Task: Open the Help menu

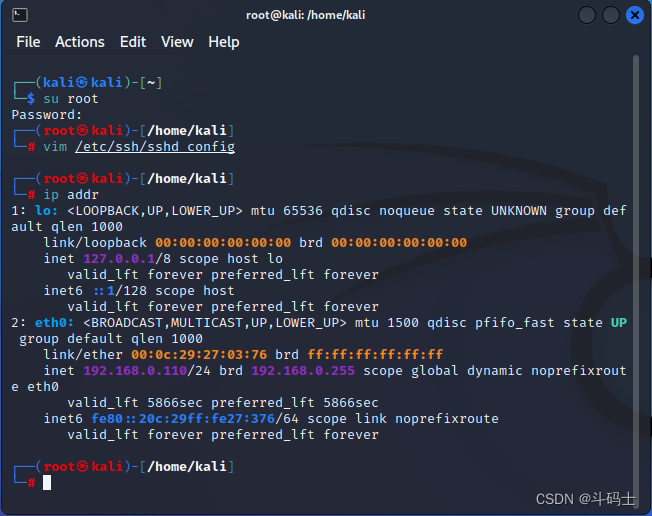Action: coord(224,42)
